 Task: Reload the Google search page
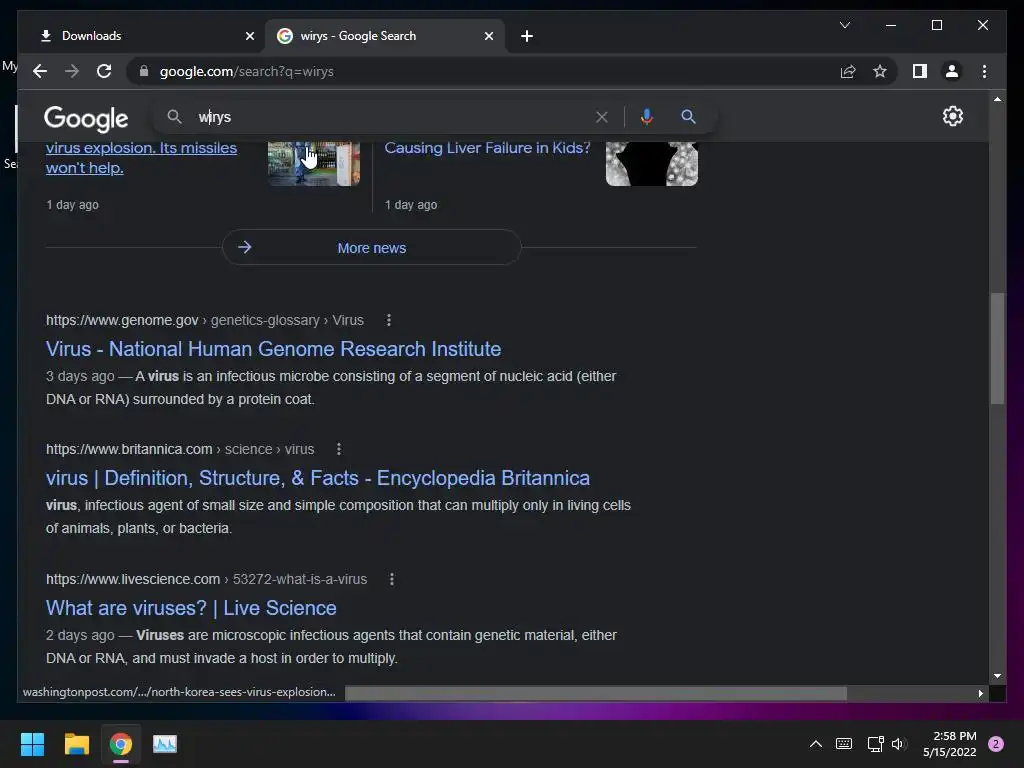(104, 71)
